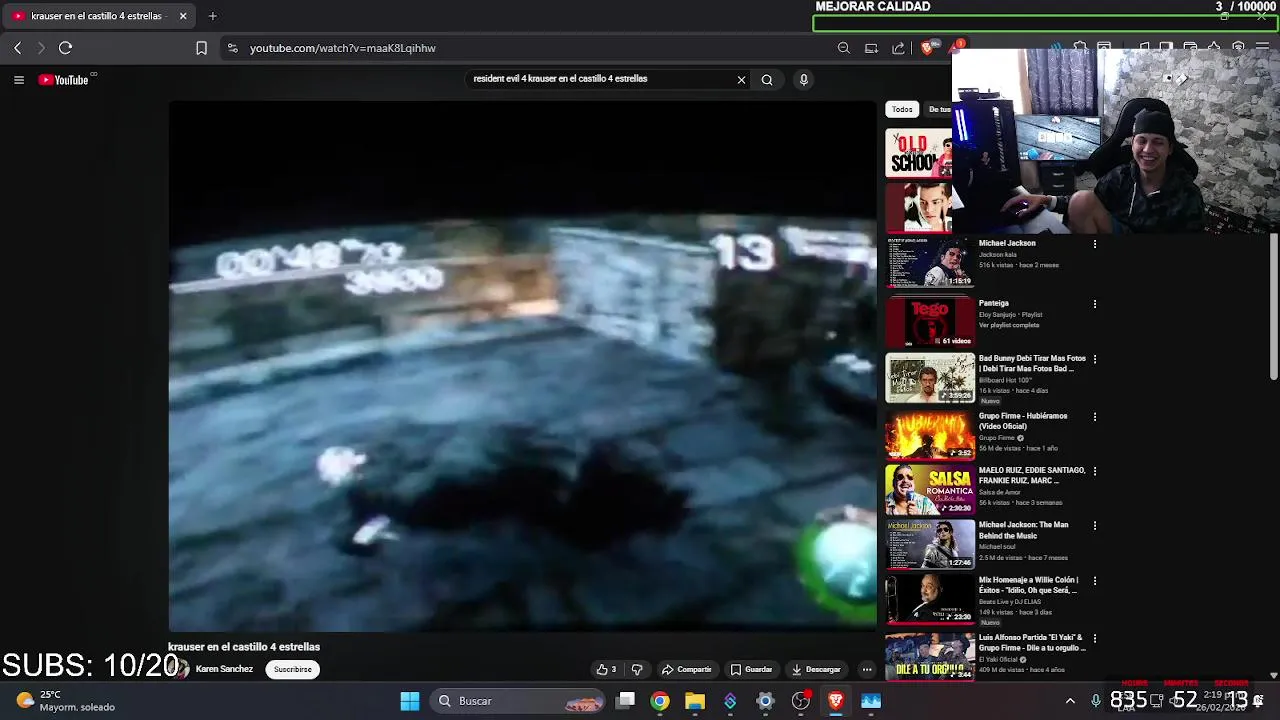Focus the YouTube search field
The image size is (1280, 720).
click(600, 79)
